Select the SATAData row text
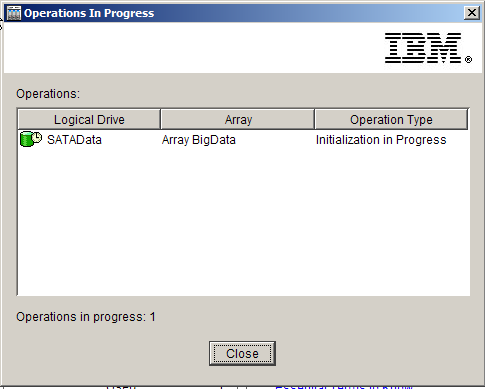The image size is (485, 389). click(x=74, y=140)
